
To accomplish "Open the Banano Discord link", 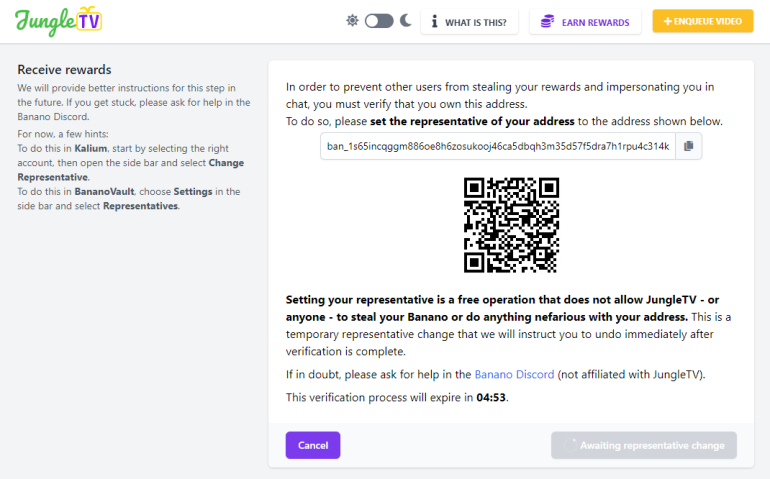I will 514,374.
